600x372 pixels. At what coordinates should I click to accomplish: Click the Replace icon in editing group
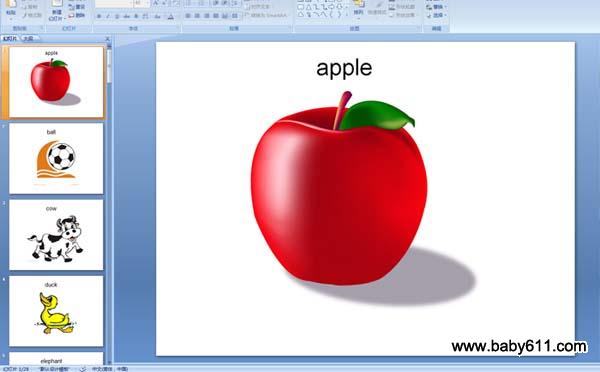point(436,7)
